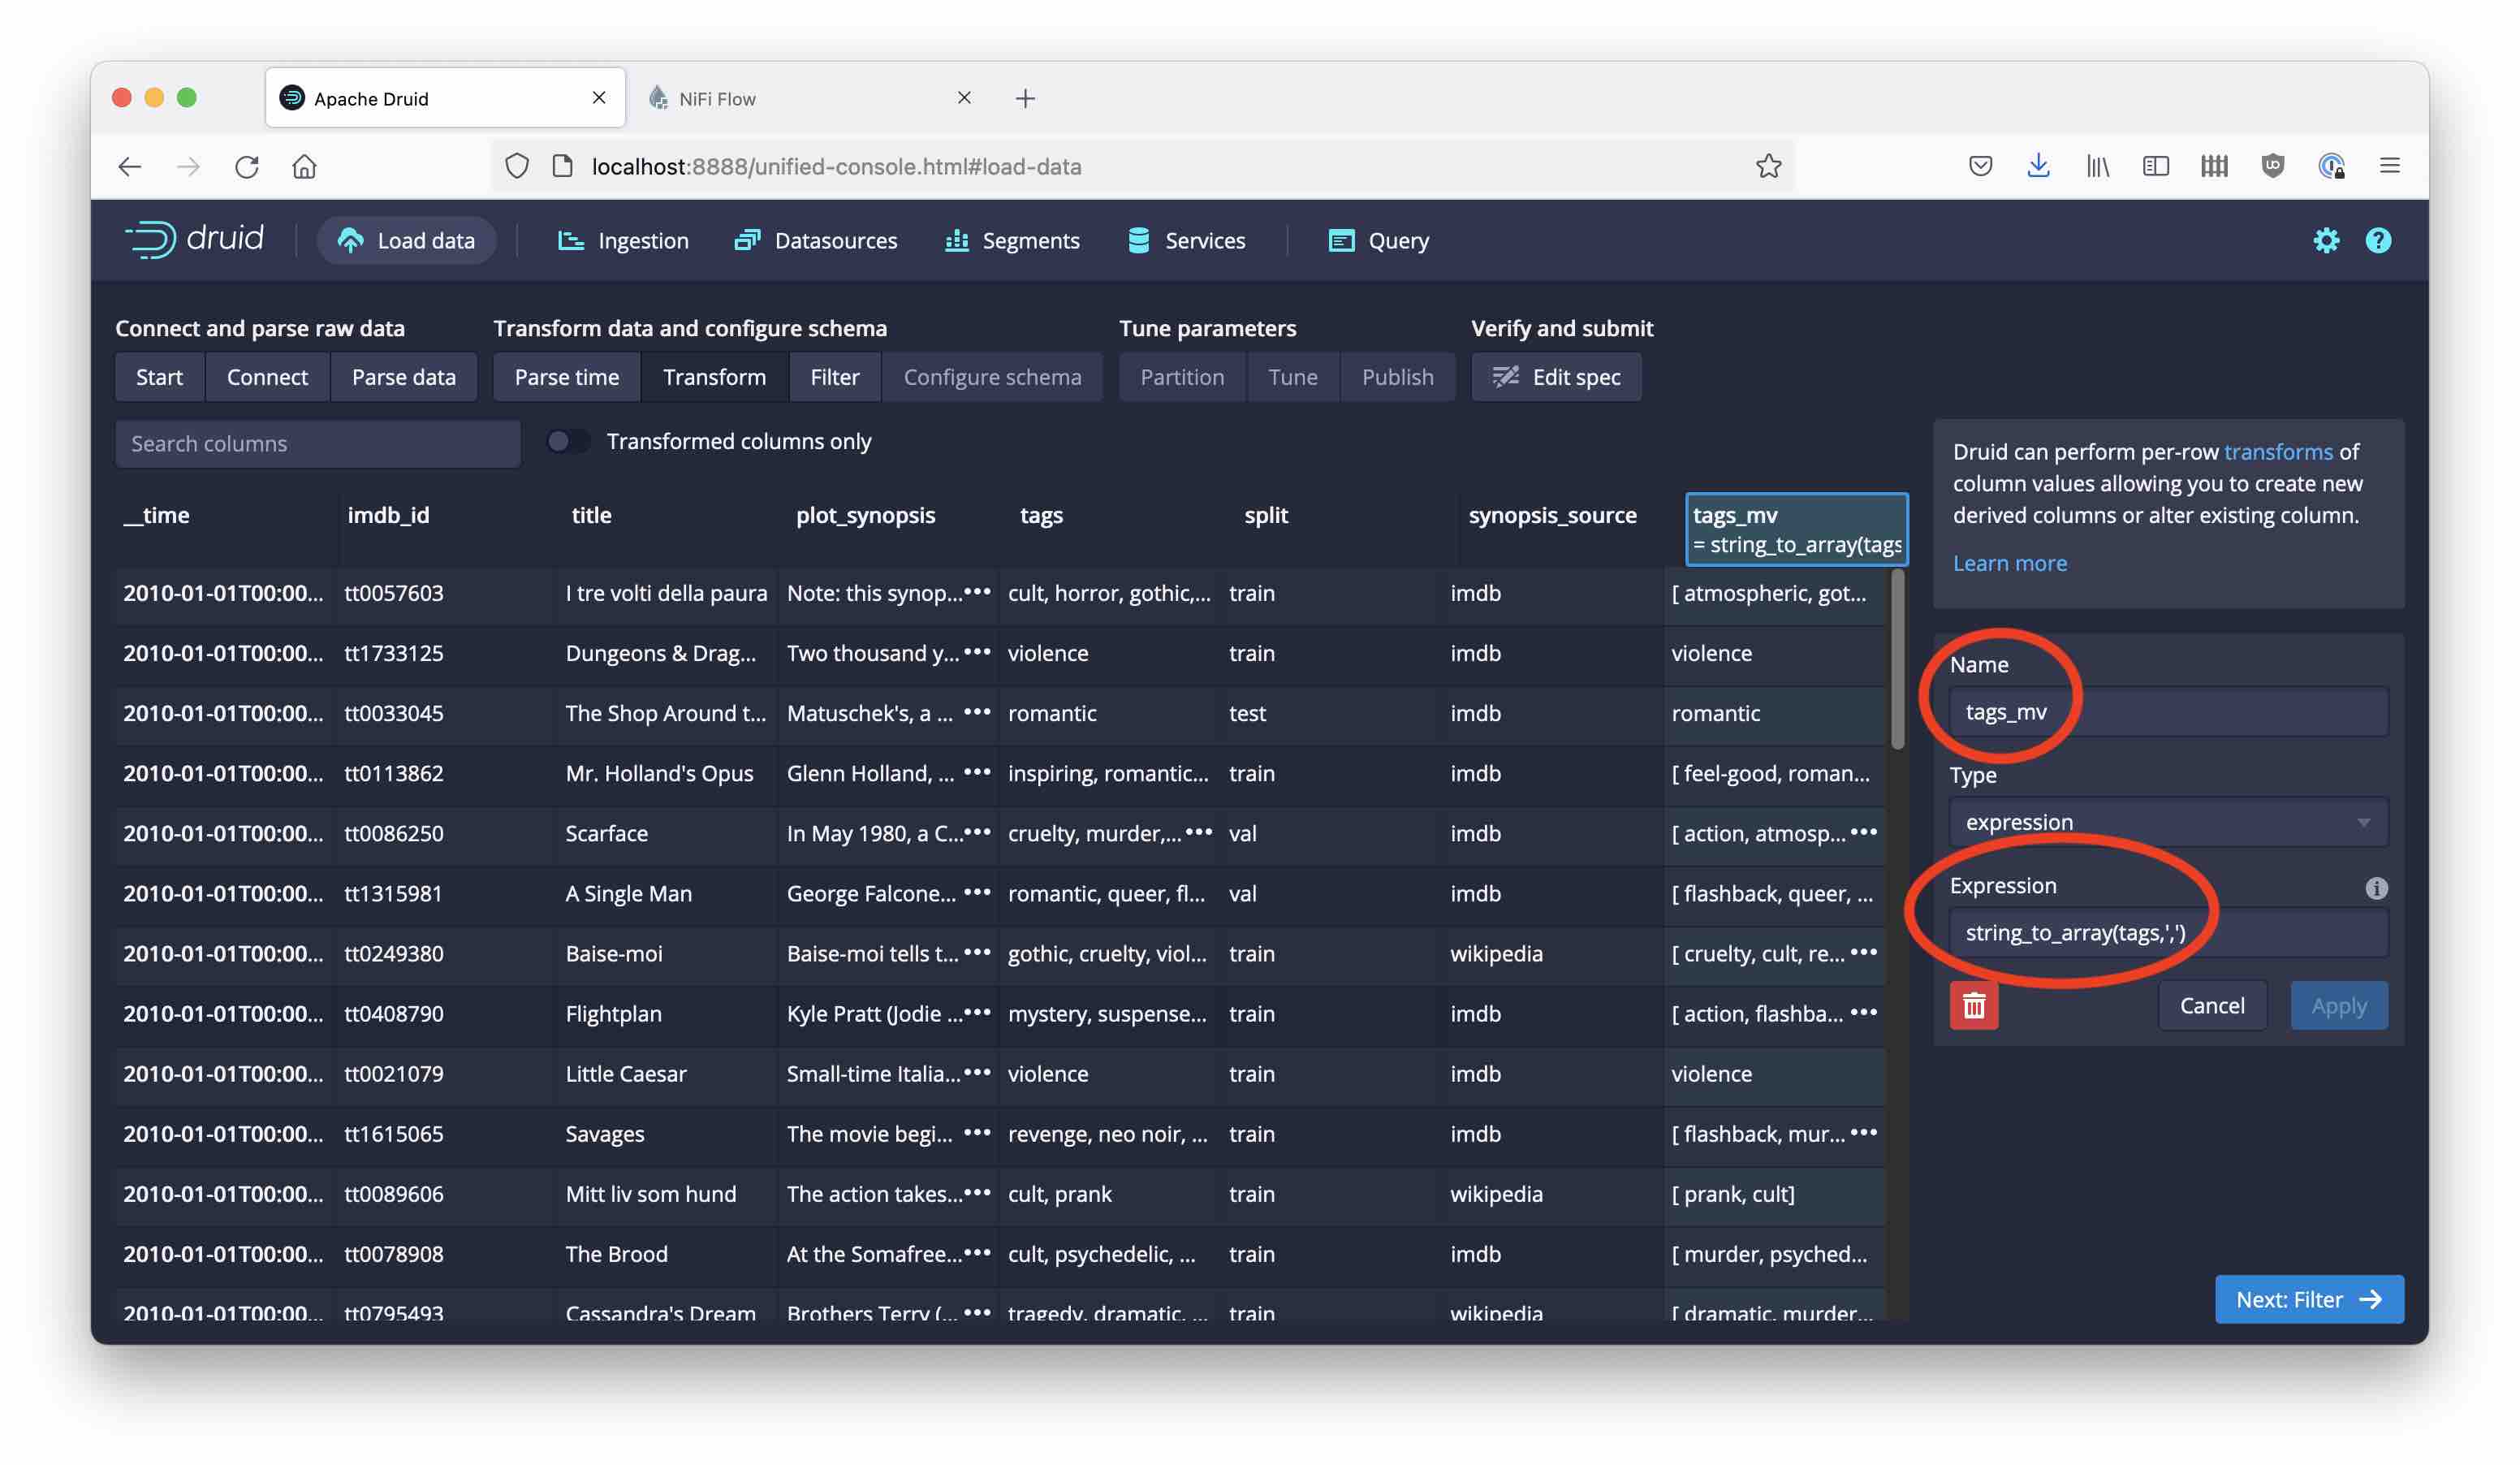Expand the Type expression dropdown
2520x1465 pixels.
pyautogui.click(x=2167, y=822)
